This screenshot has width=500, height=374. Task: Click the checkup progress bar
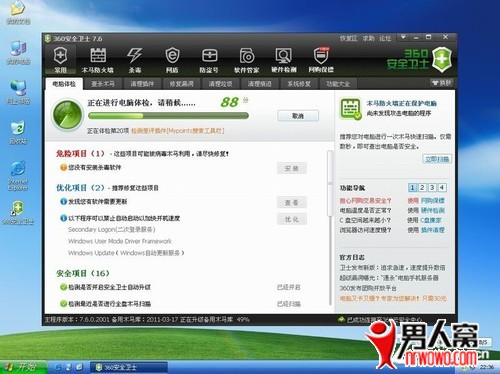(x=168, y=116)
